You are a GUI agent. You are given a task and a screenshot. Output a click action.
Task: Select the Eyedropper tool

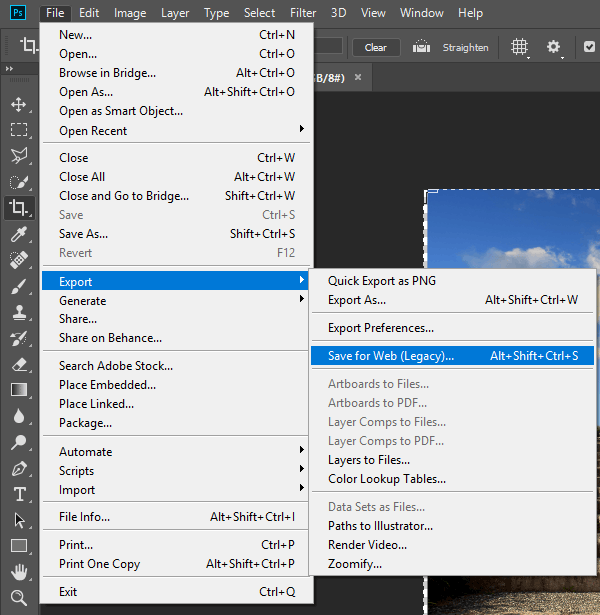(x=18, y=234)
